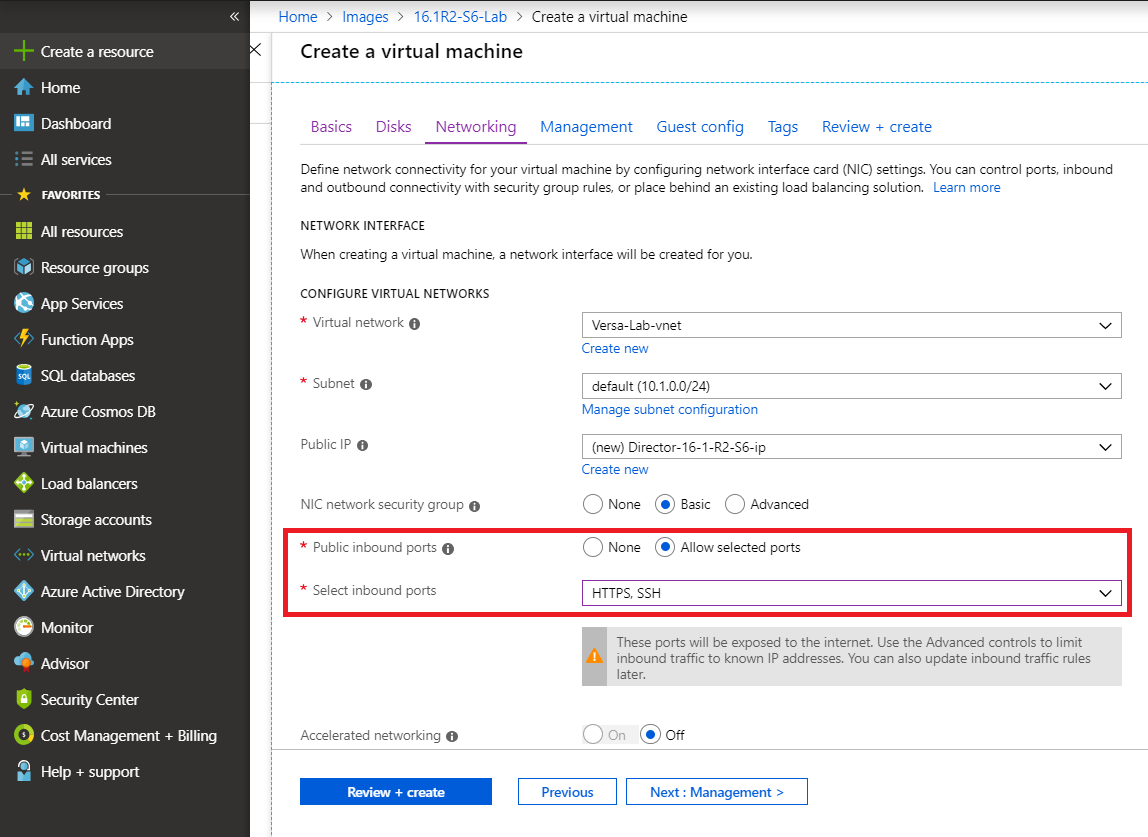Open the Function Apps lightning icon
Viewport: 1148px width, 837px height.
[23, 339]
